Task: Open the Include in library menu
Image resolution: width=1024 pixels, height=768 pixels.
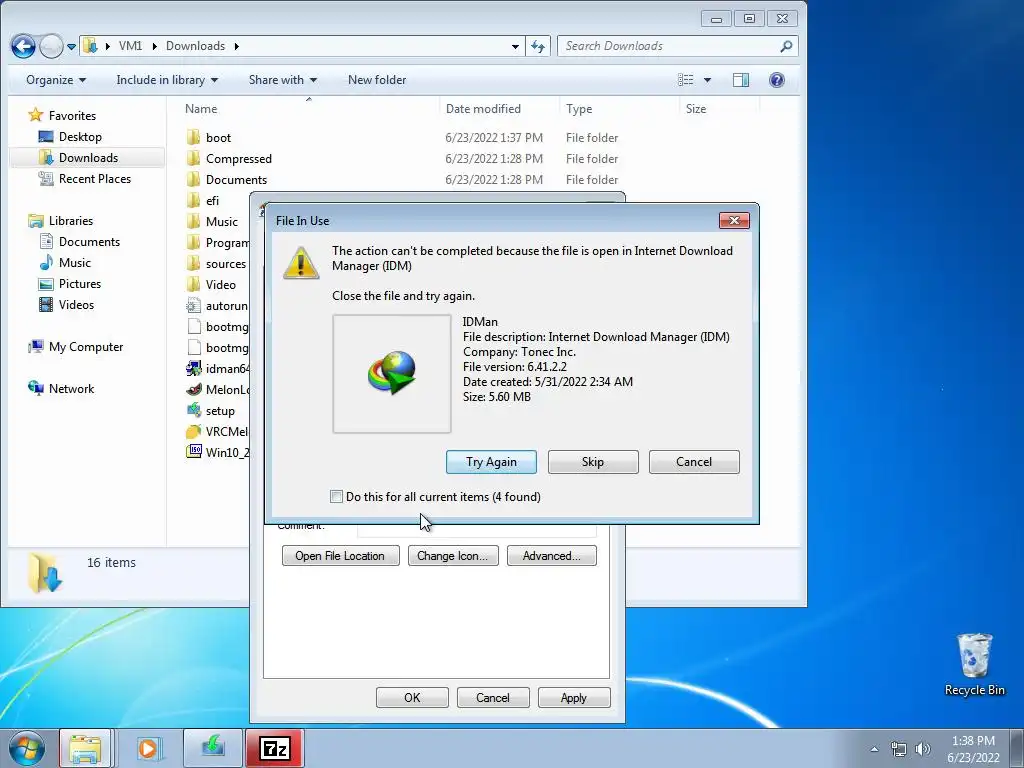Action: (x=167, y=80)
